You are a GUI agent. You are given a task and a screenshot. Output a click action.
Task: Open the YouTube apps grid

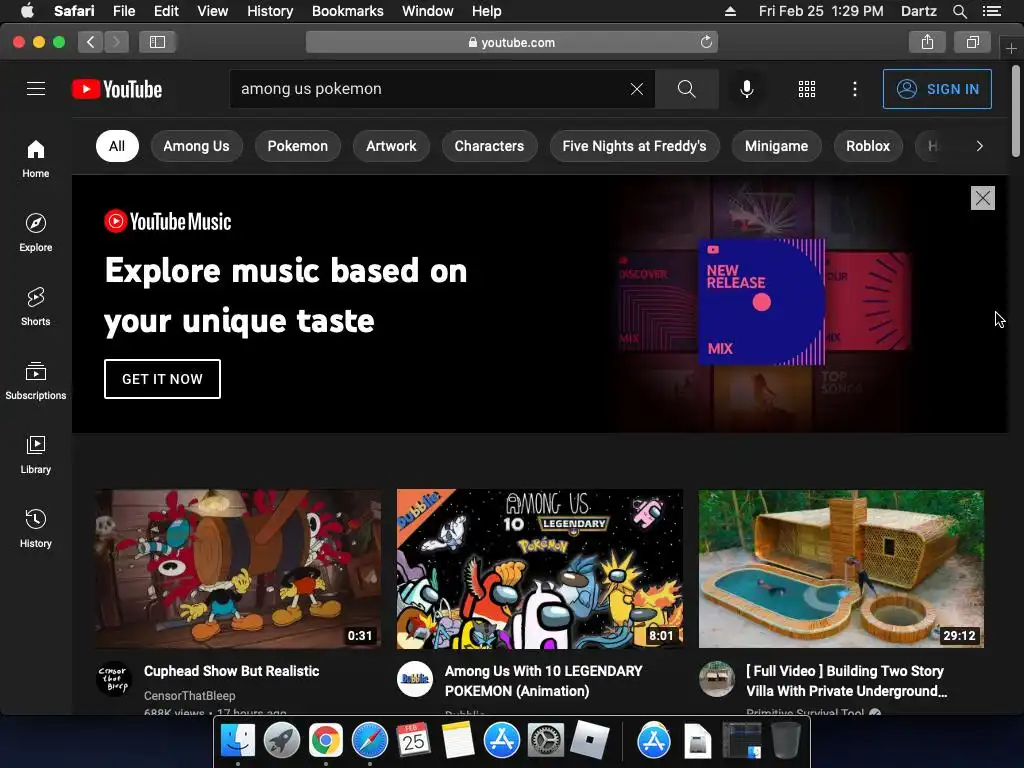(x=807, y=89)
